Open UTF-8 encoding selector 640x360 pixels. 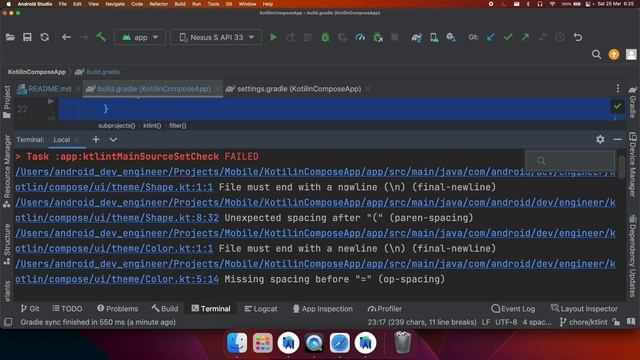(x=506, y=322)
